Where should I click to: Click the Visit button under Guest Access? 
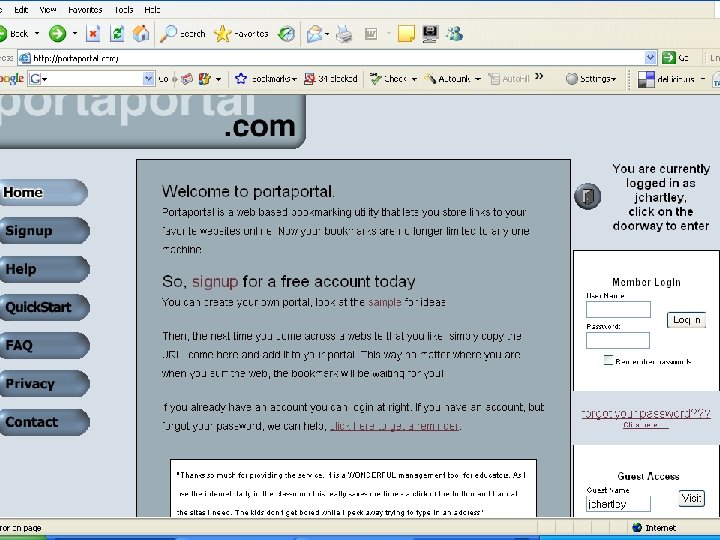pyautogui.click(x=692, y=498)
